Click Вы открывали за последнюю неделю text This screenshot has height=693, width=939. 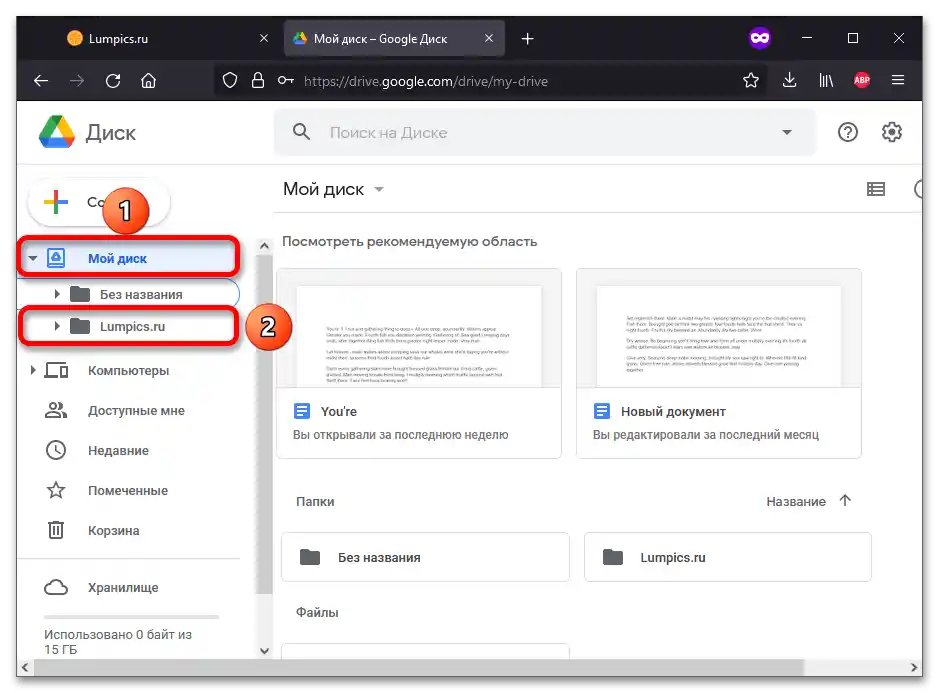[401, 434]
